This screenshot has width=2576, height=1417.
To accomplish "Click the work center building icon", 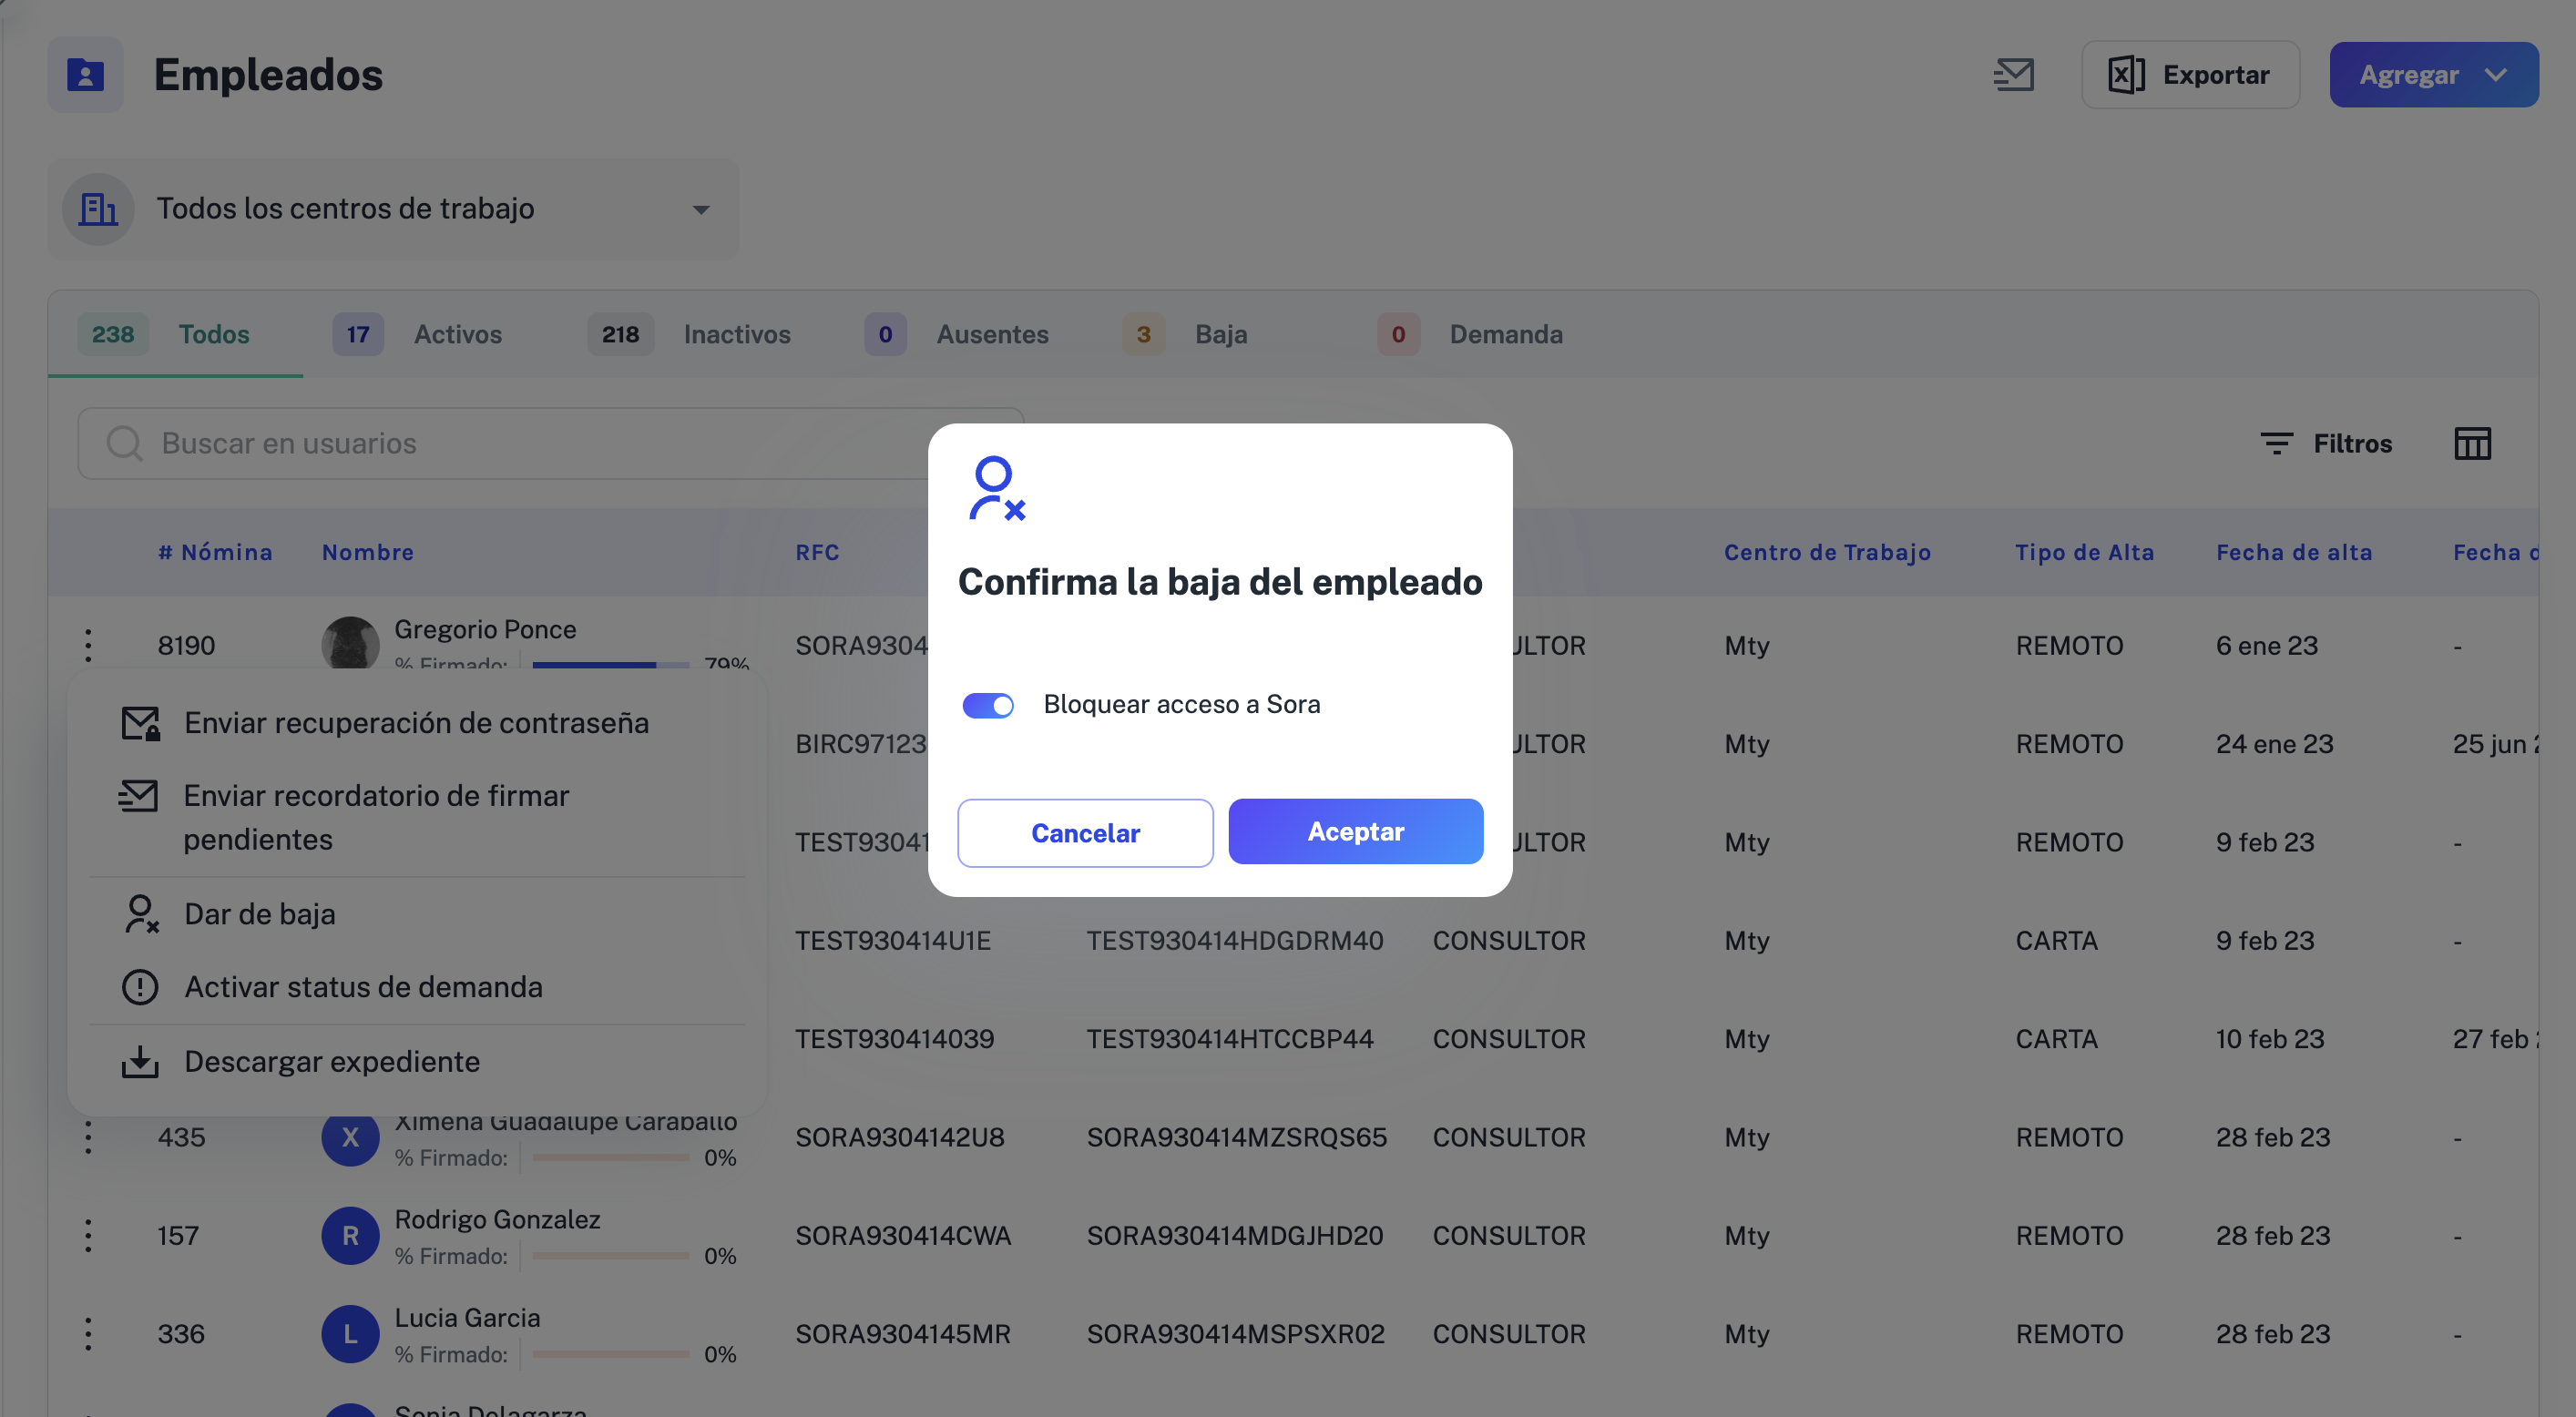I will point(98,209).
